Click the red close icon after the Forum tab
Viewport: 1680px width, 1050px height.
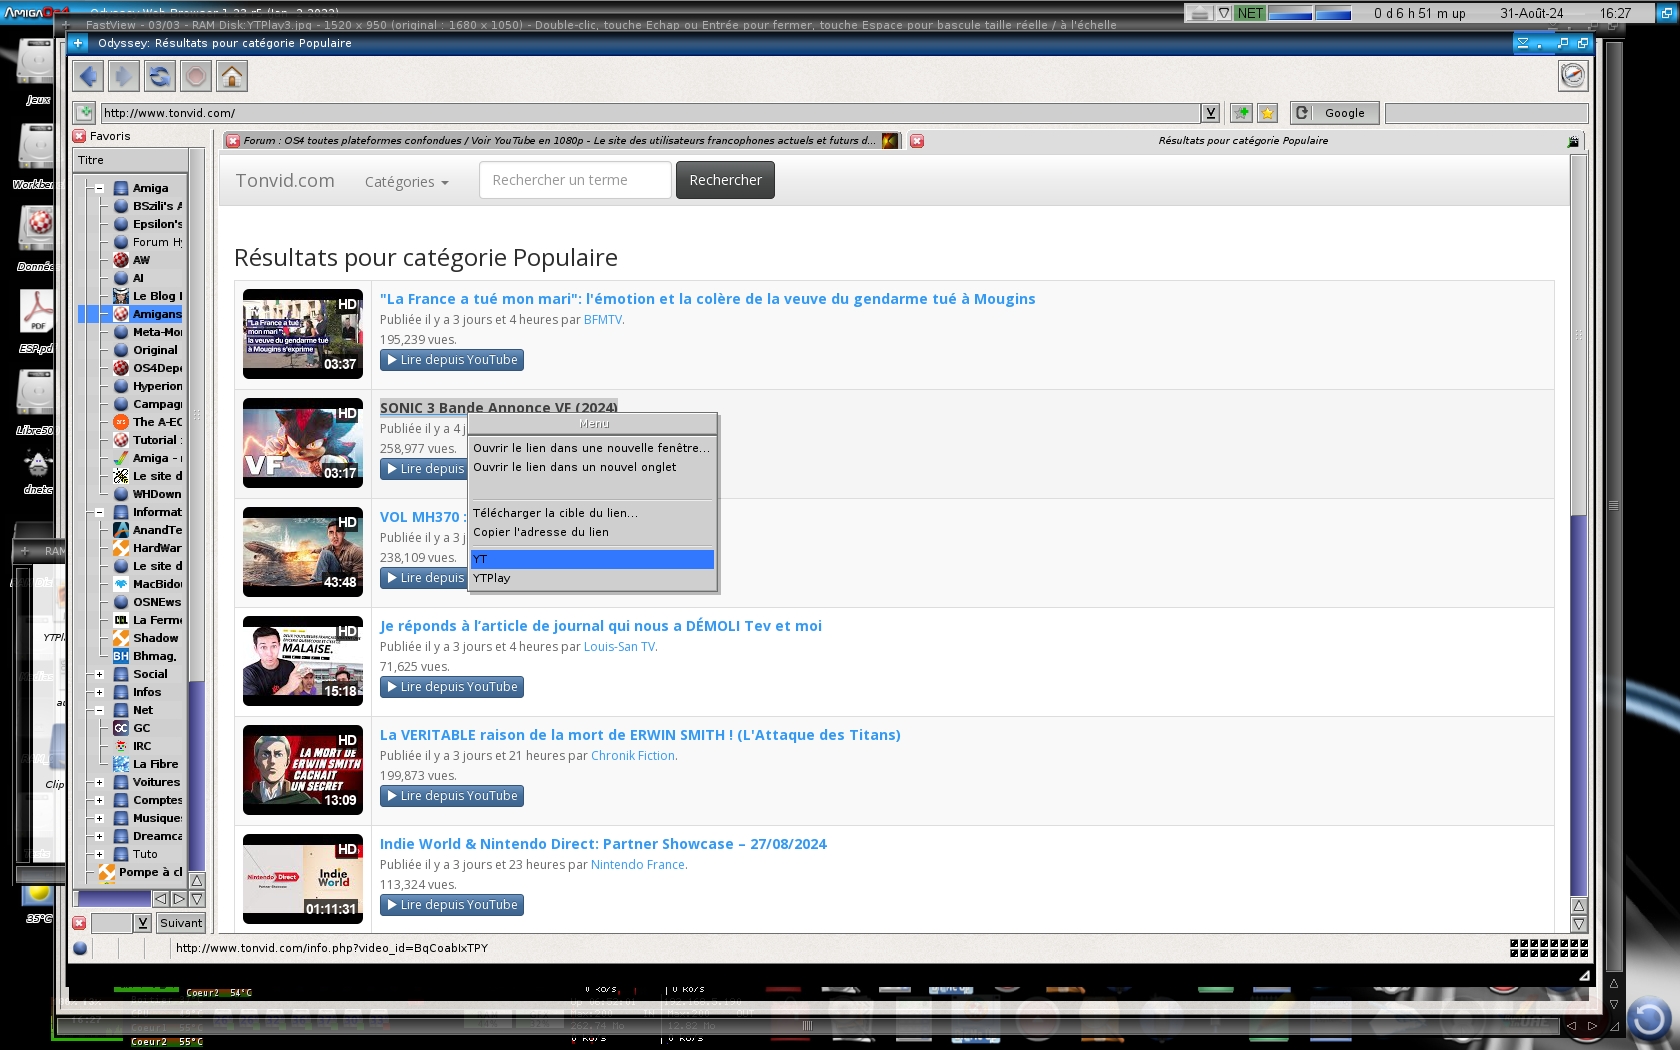click(917, 141)
